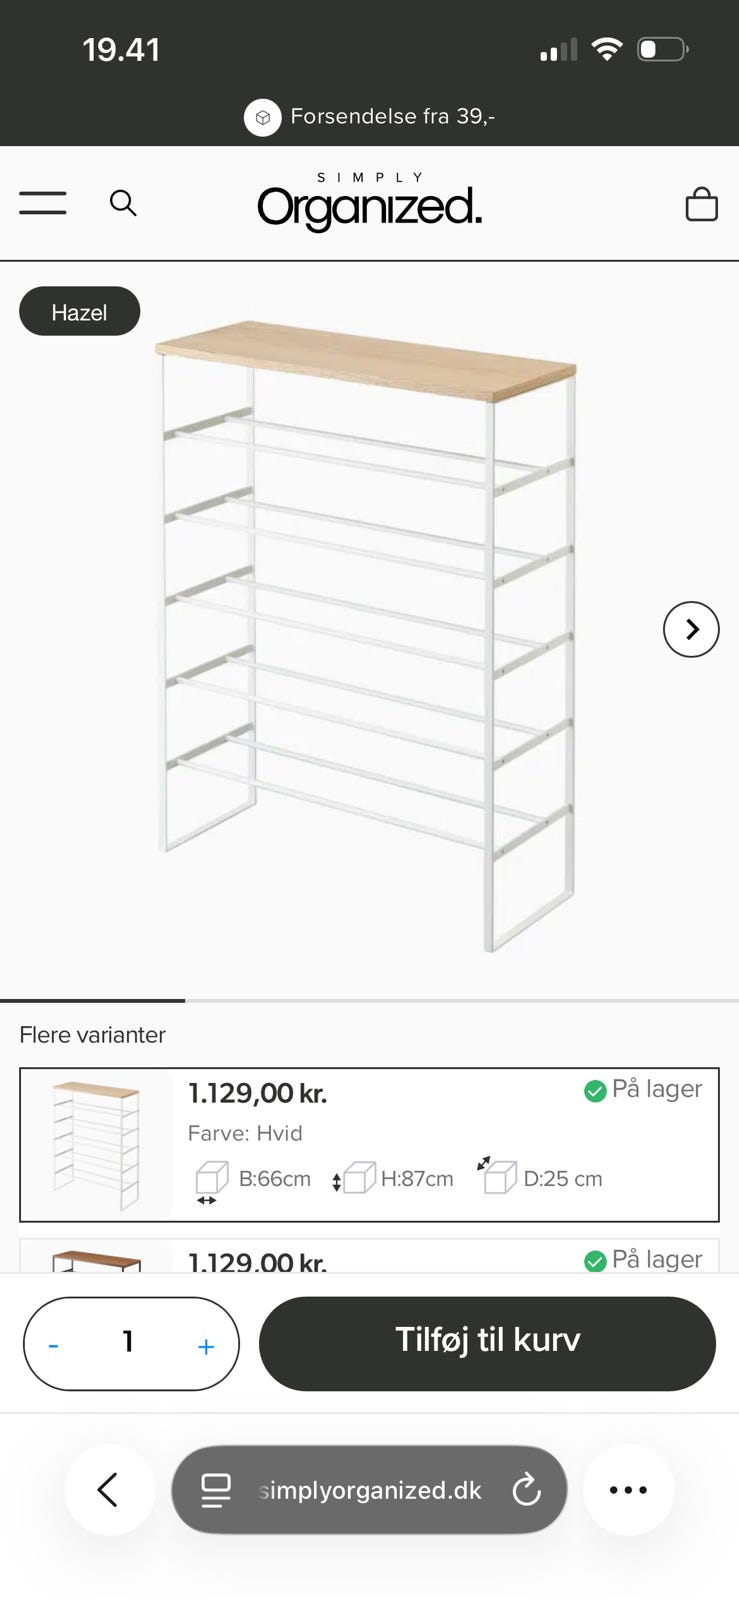Navigate back with browser back arrow
The image size is (739, 1600).
coord(109,1490)
